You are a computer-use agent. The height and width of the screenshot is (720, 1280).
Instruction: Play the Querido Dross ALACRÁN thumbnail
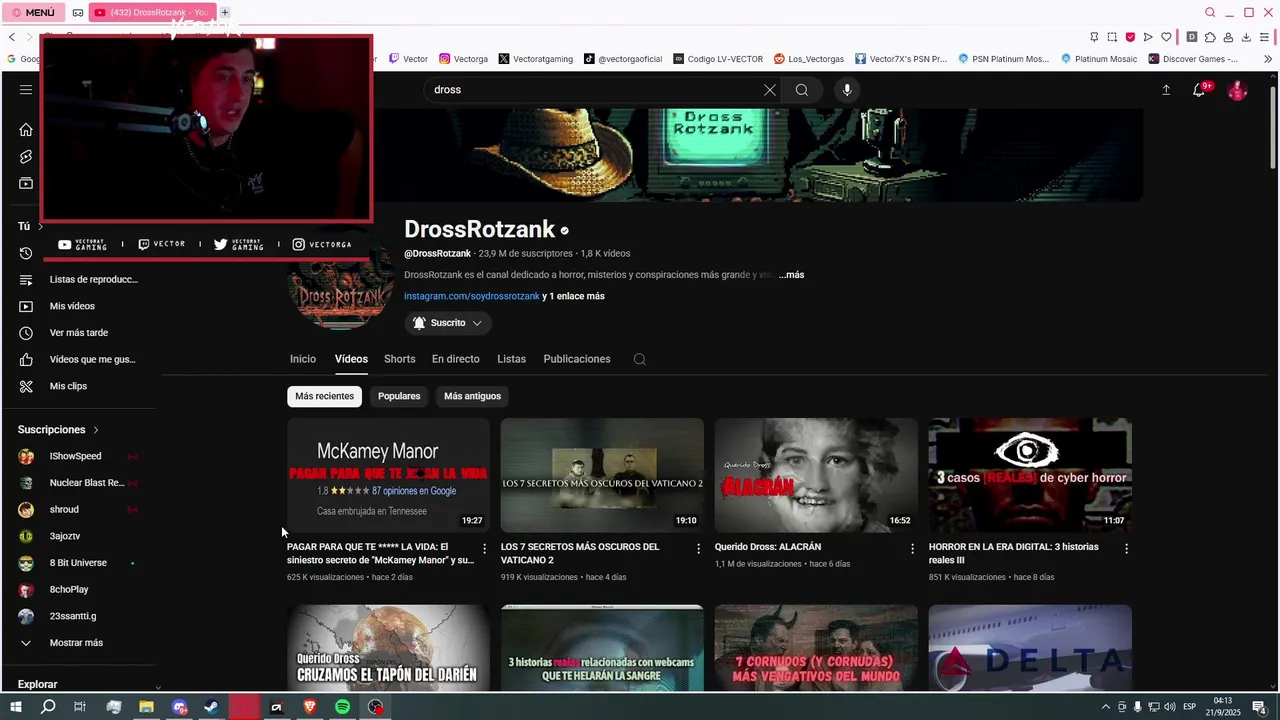coord(816,475)
